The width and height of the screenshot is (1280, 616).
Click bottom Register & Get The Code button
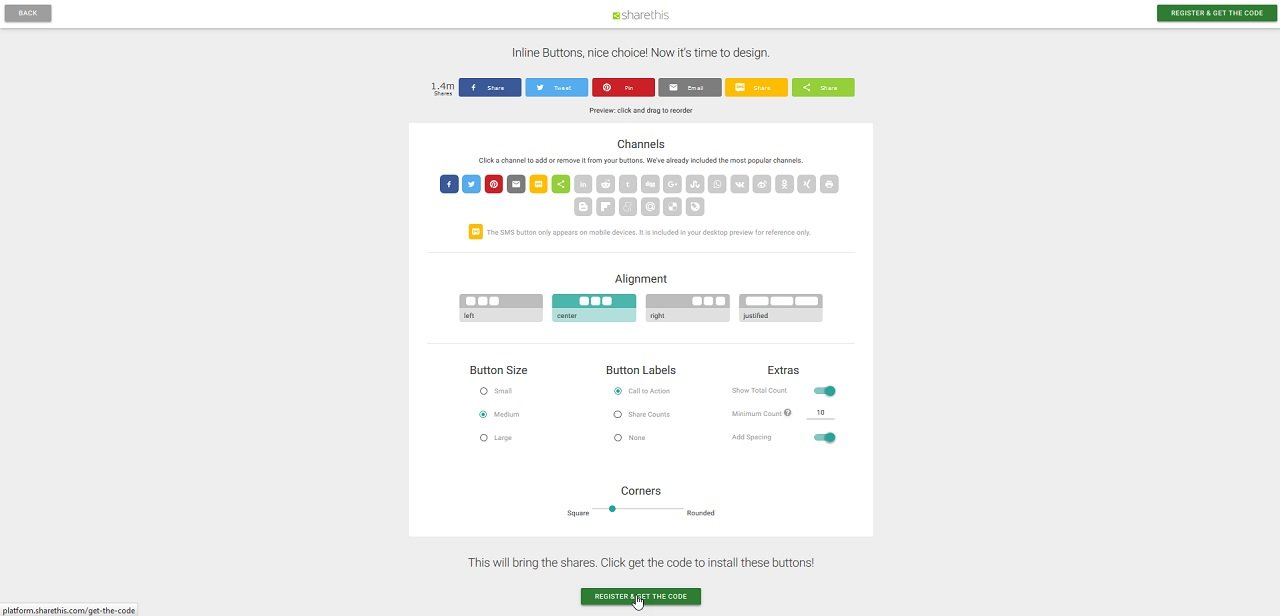click(641, 597)
